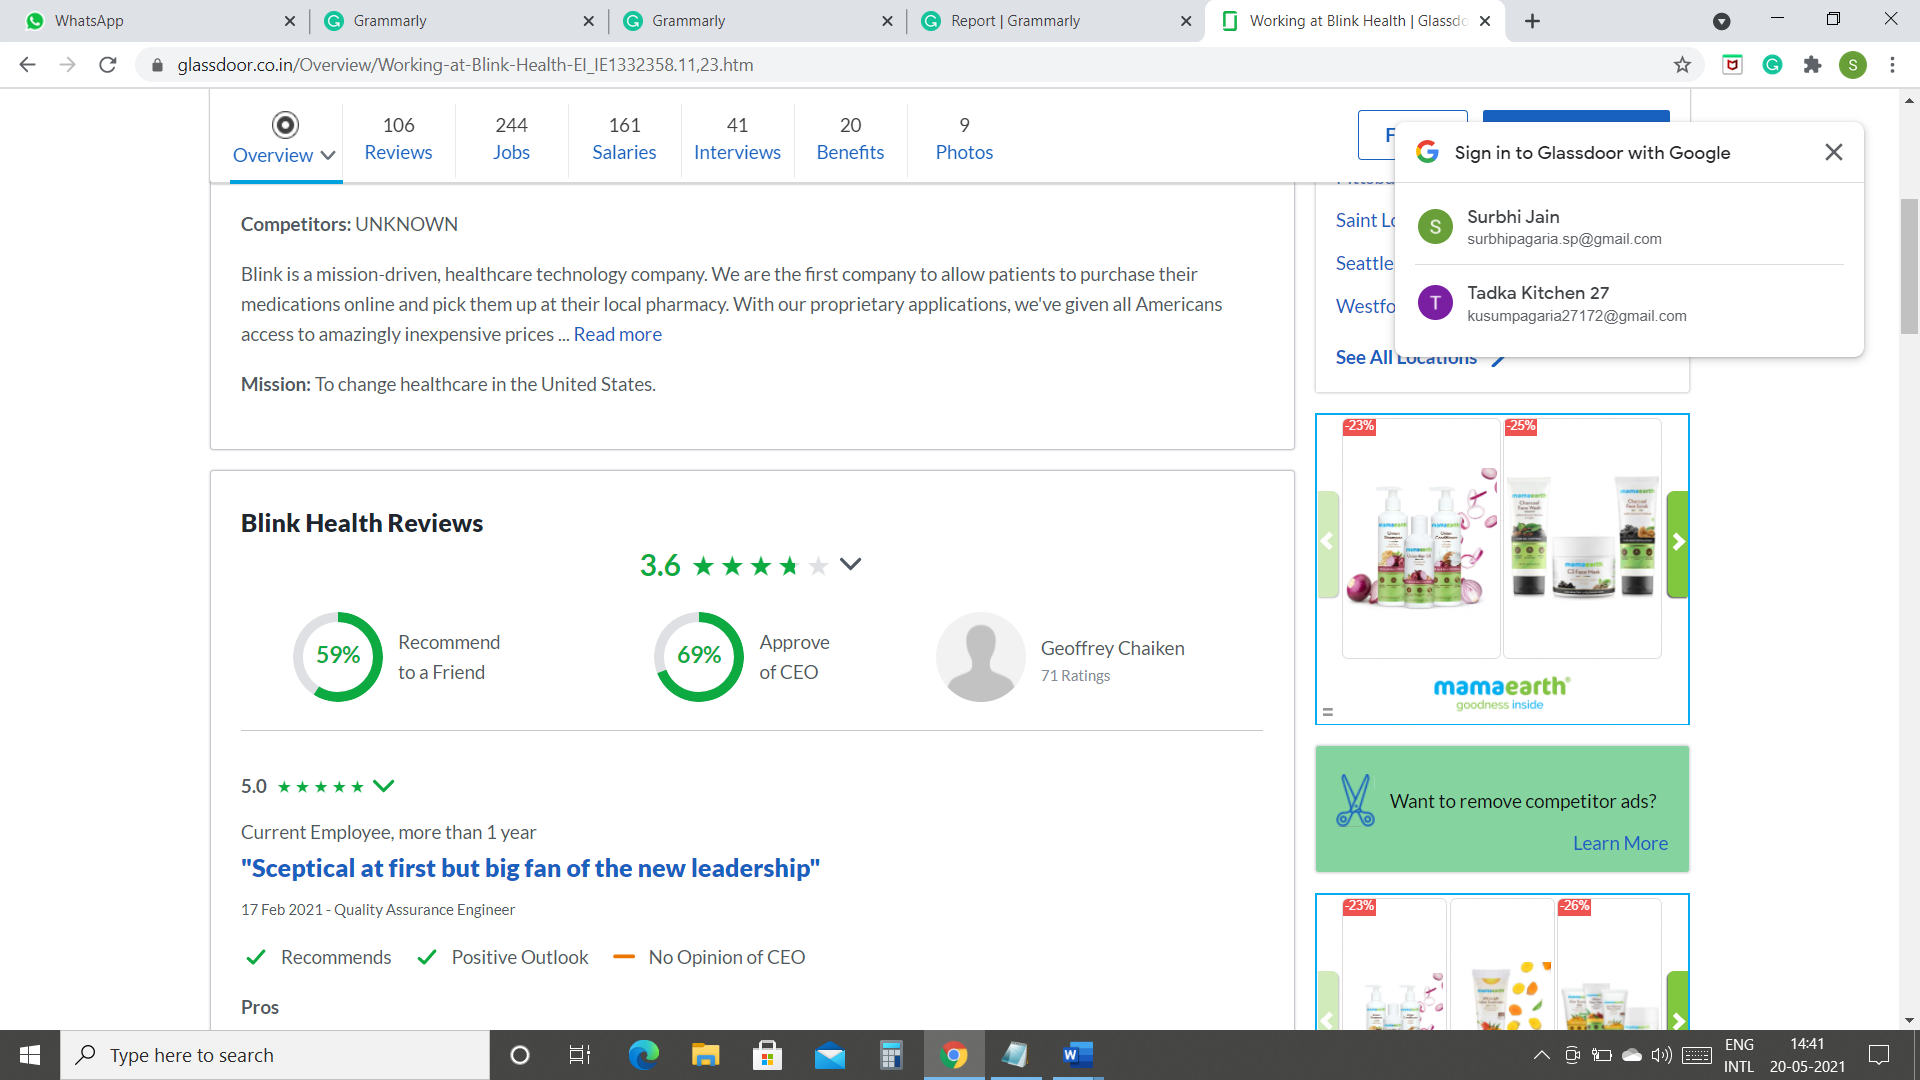Image resolution: width=1920 pixels, height=1080 pixels.
Task: Click the mamaearth ad logo
Action: point(1501,692)
